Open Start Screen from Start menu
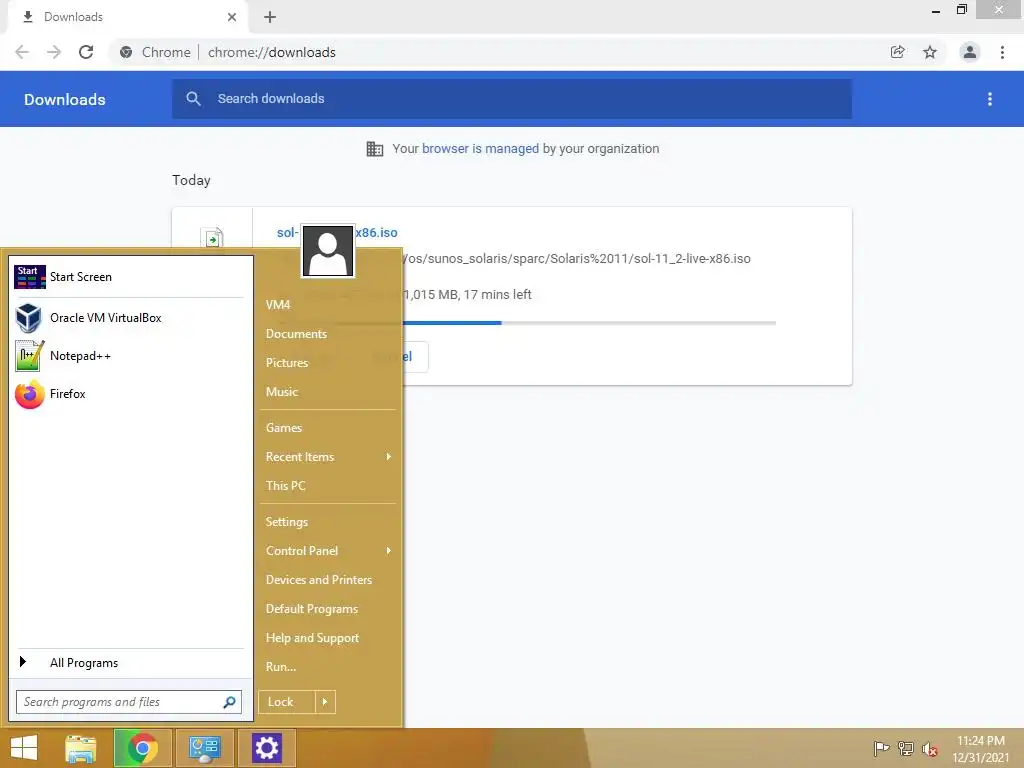Viewport: 1024px width, 768px height. [x=129, y=277]
